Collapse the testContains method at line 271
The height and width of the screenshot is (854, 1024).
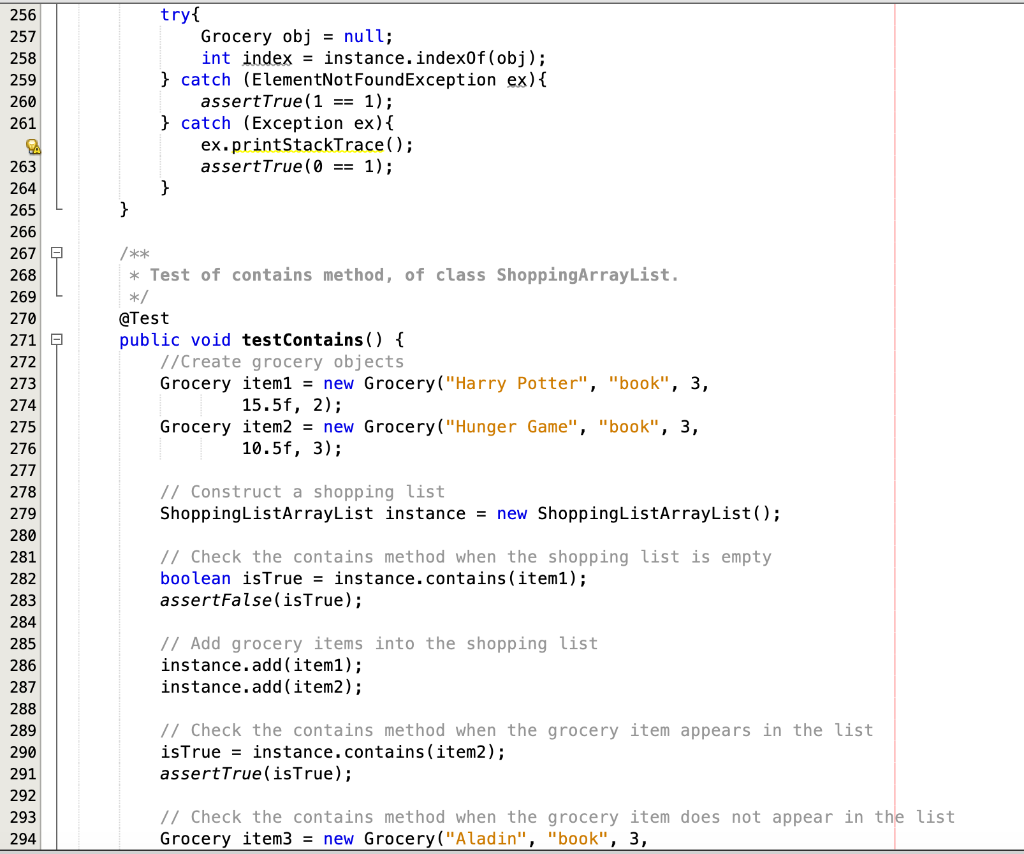point(55,340)
